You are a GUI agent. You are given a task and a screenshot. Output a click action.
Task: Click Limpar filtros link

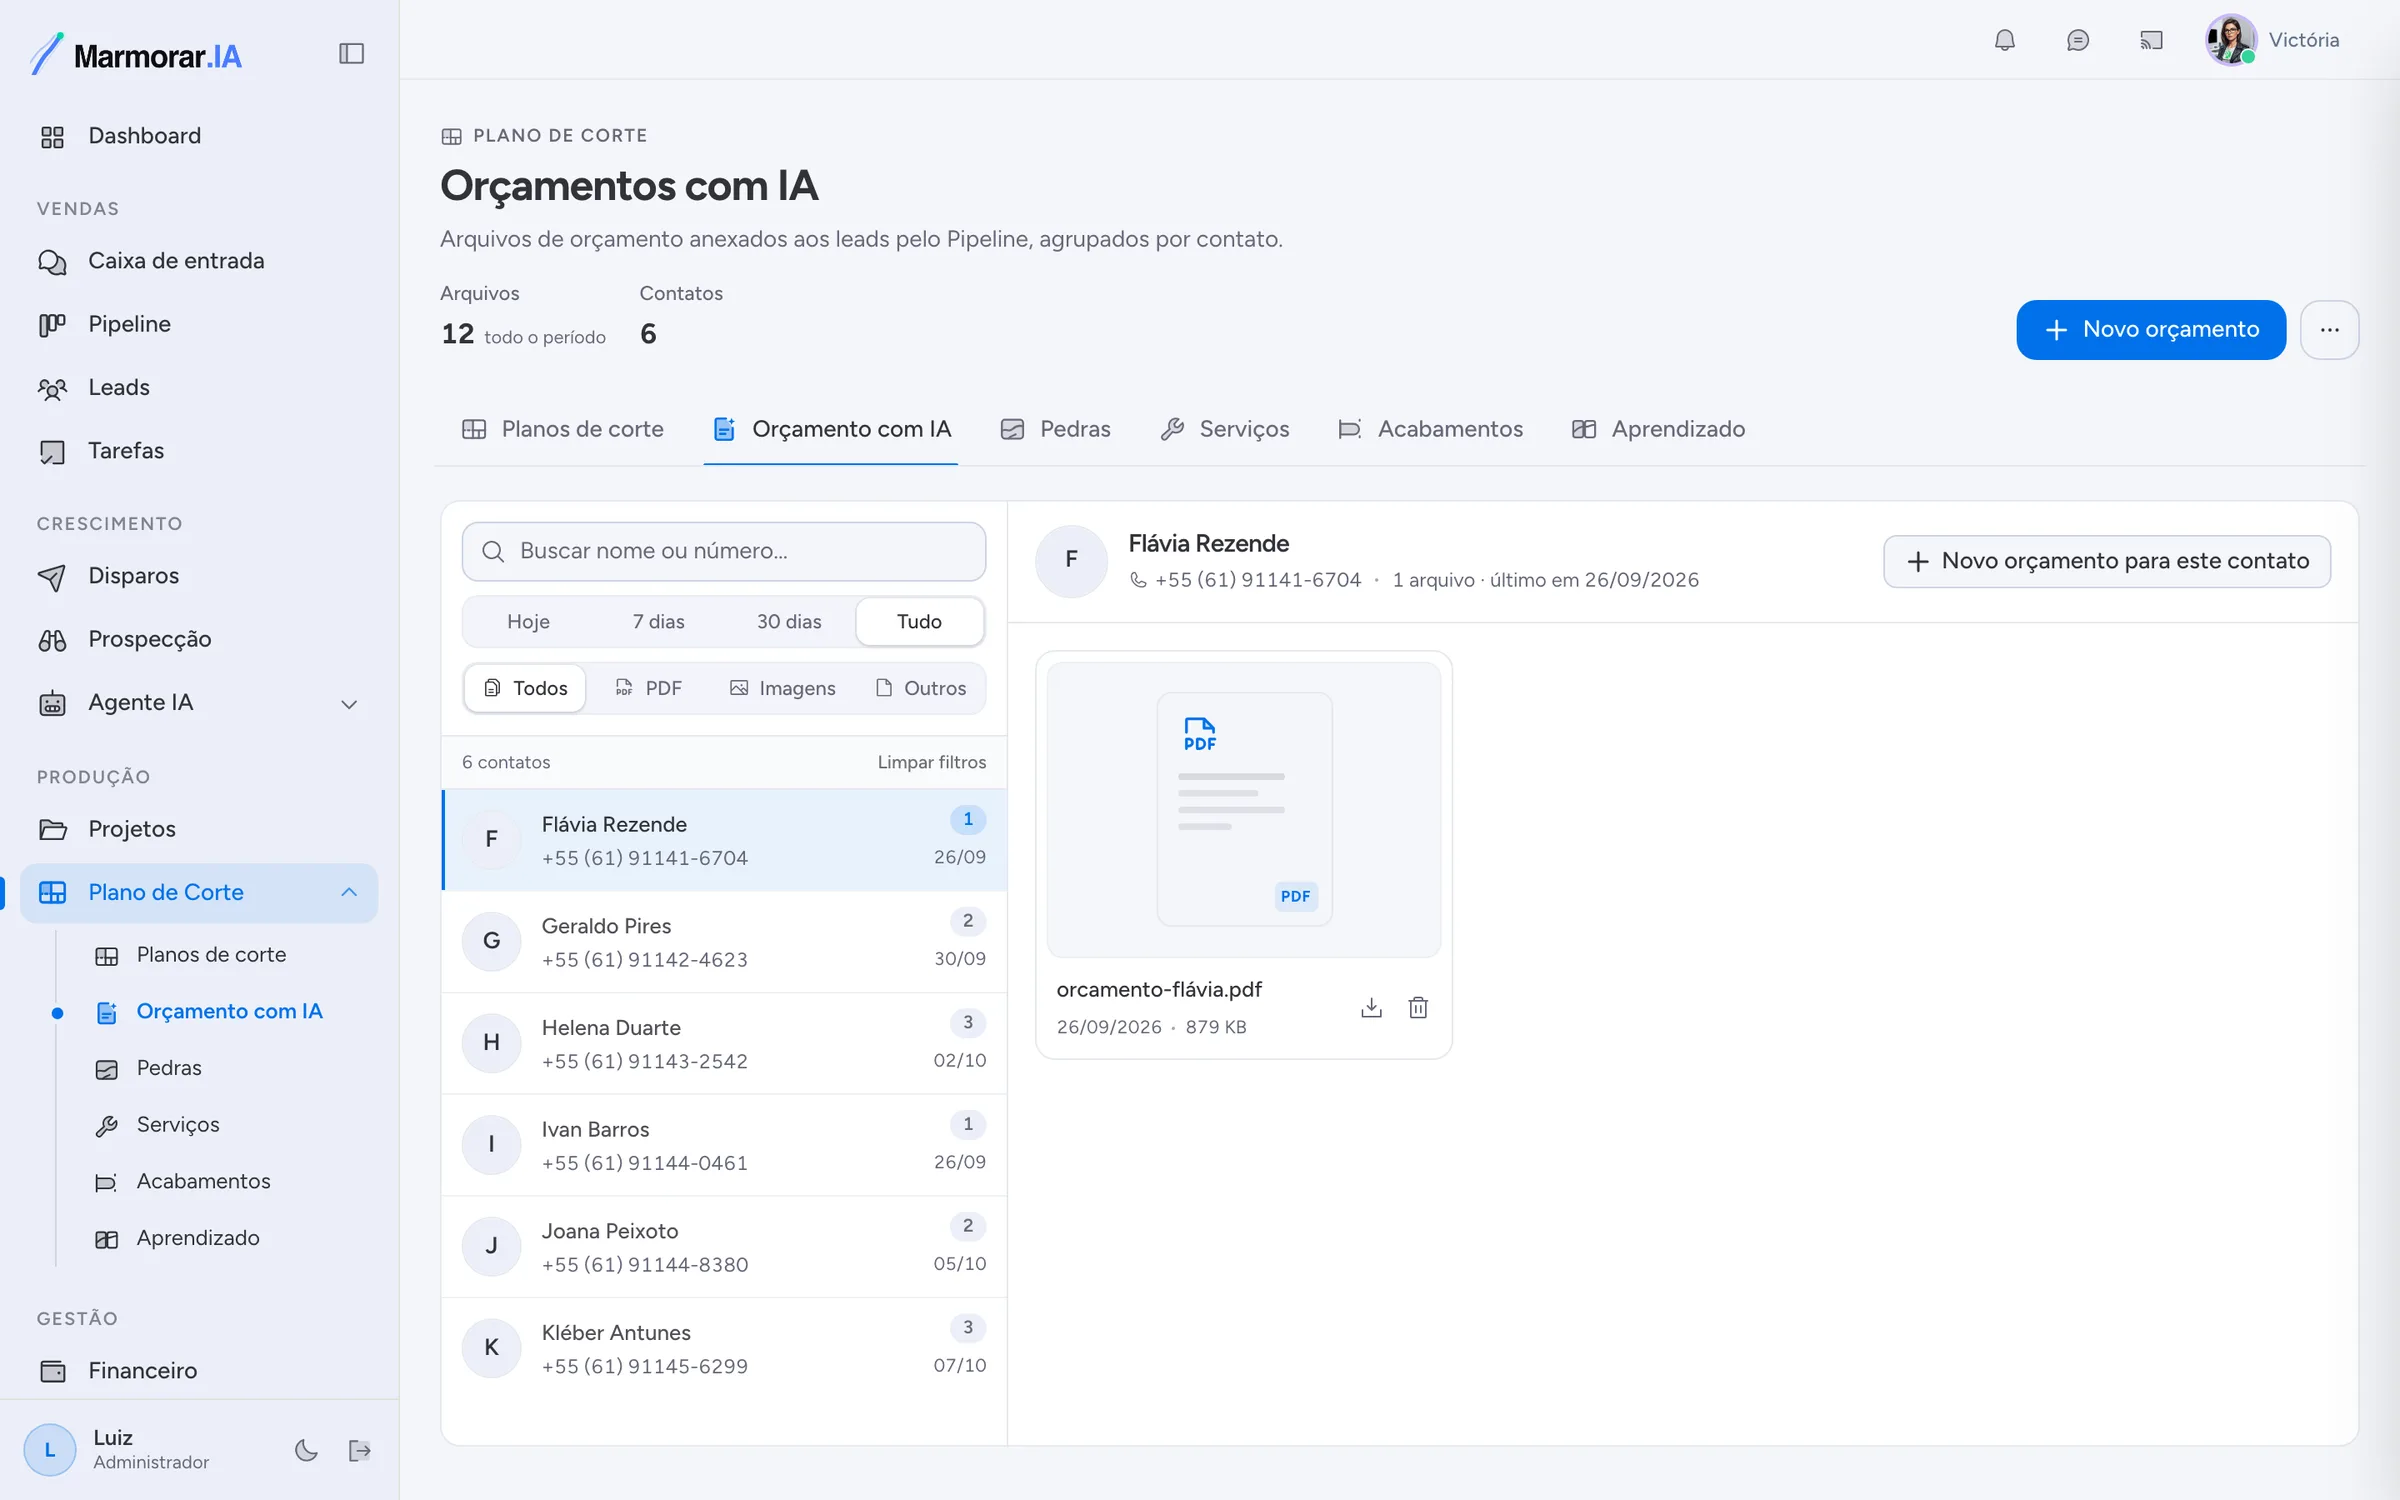point(932,762)
